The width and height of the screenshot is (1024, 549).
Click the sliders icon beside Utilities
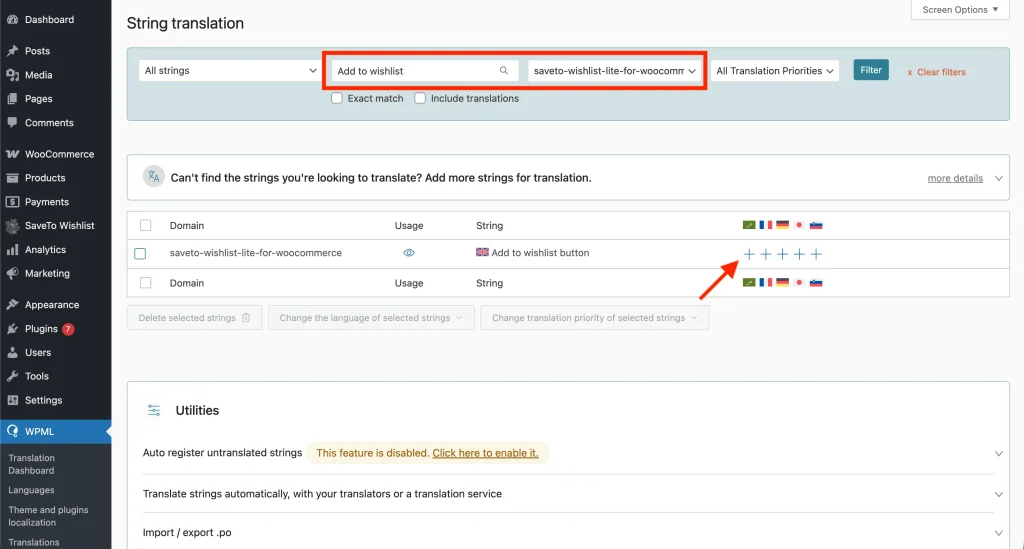pos(153,410)
